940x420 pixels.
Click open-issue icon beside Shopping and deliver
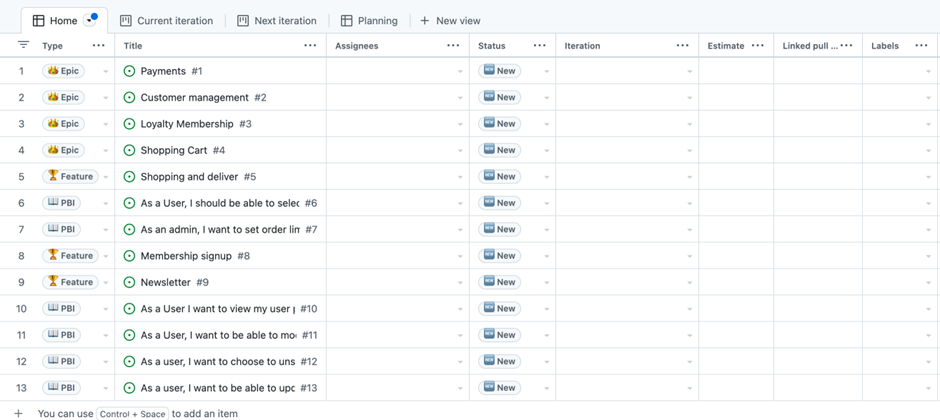pos(129,176)
